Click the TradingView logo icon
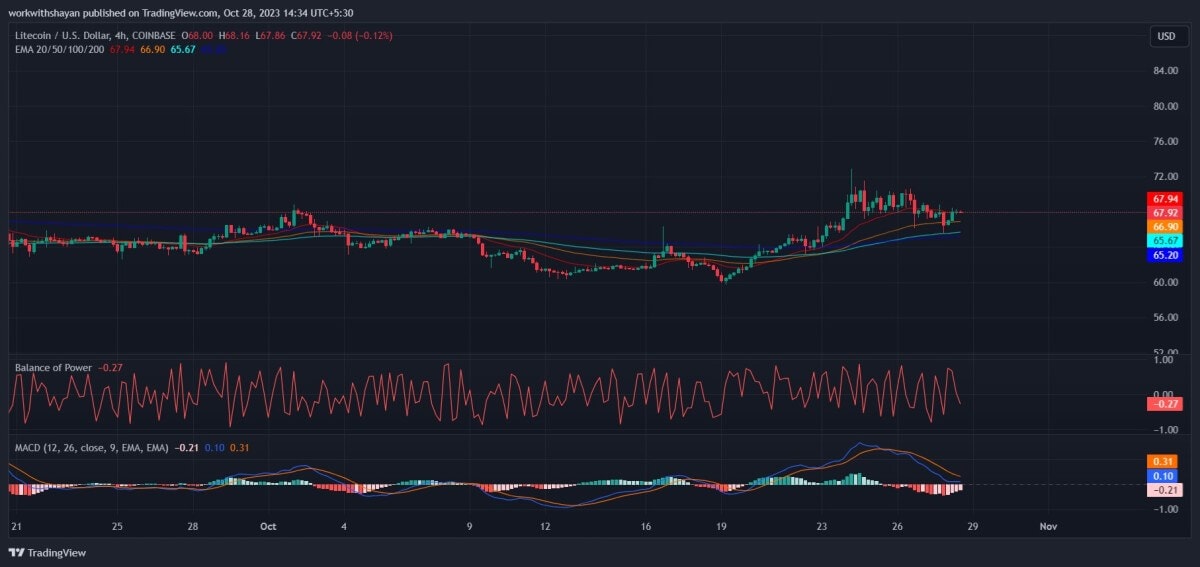Viewport: 1200px width, 567px height. pyautogui.click(x=16, y=552)
